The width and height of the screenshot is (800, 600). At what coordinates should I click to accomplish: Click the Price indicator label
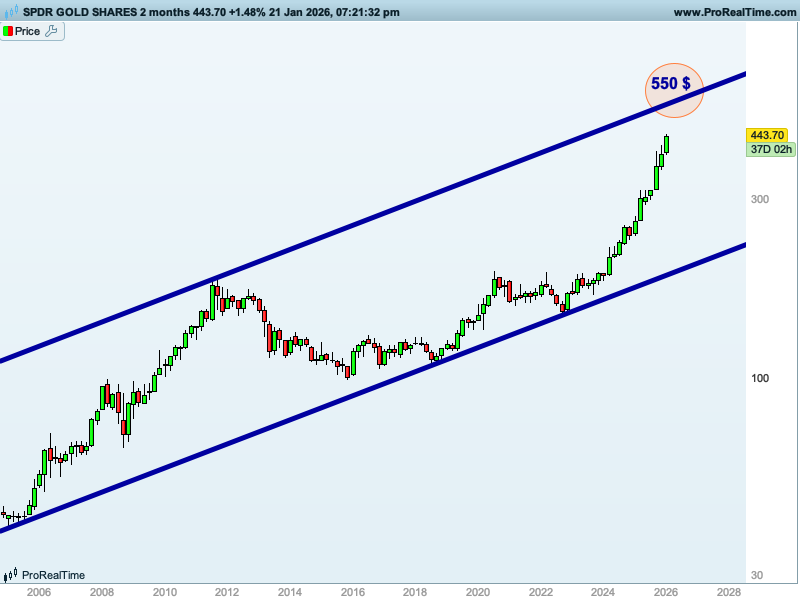[28, 31]
